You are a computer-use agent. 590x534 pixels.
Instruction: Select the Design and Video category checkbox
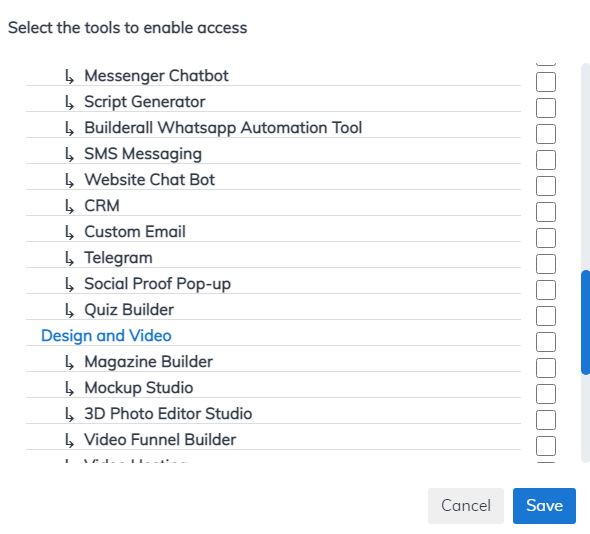pos(546,341)
